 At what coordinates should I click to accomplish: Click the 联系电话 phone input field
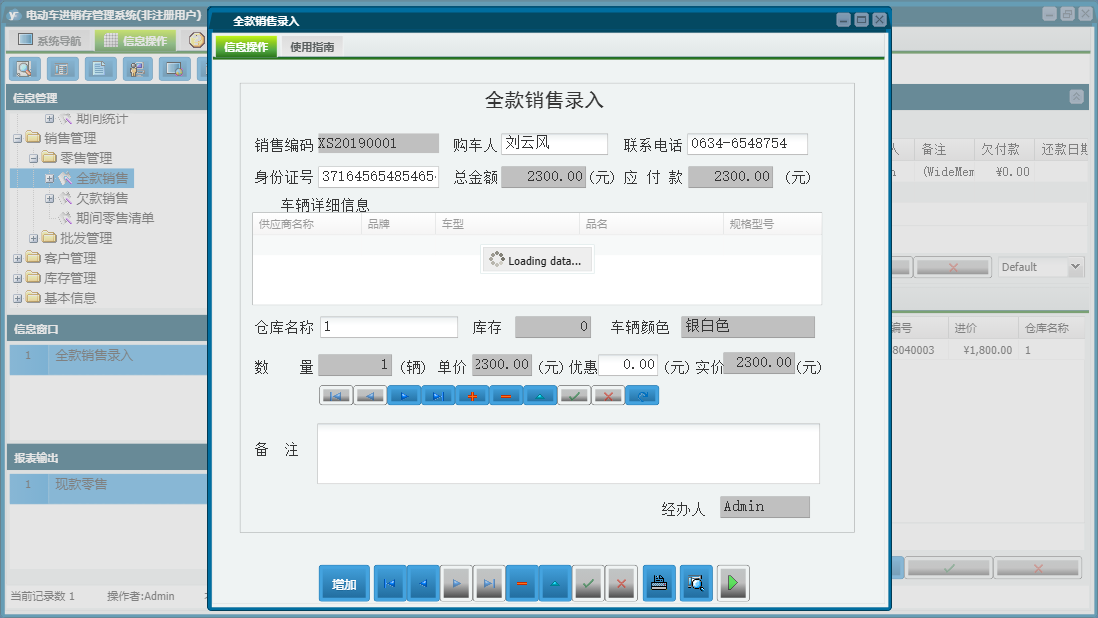click(747, 143)
